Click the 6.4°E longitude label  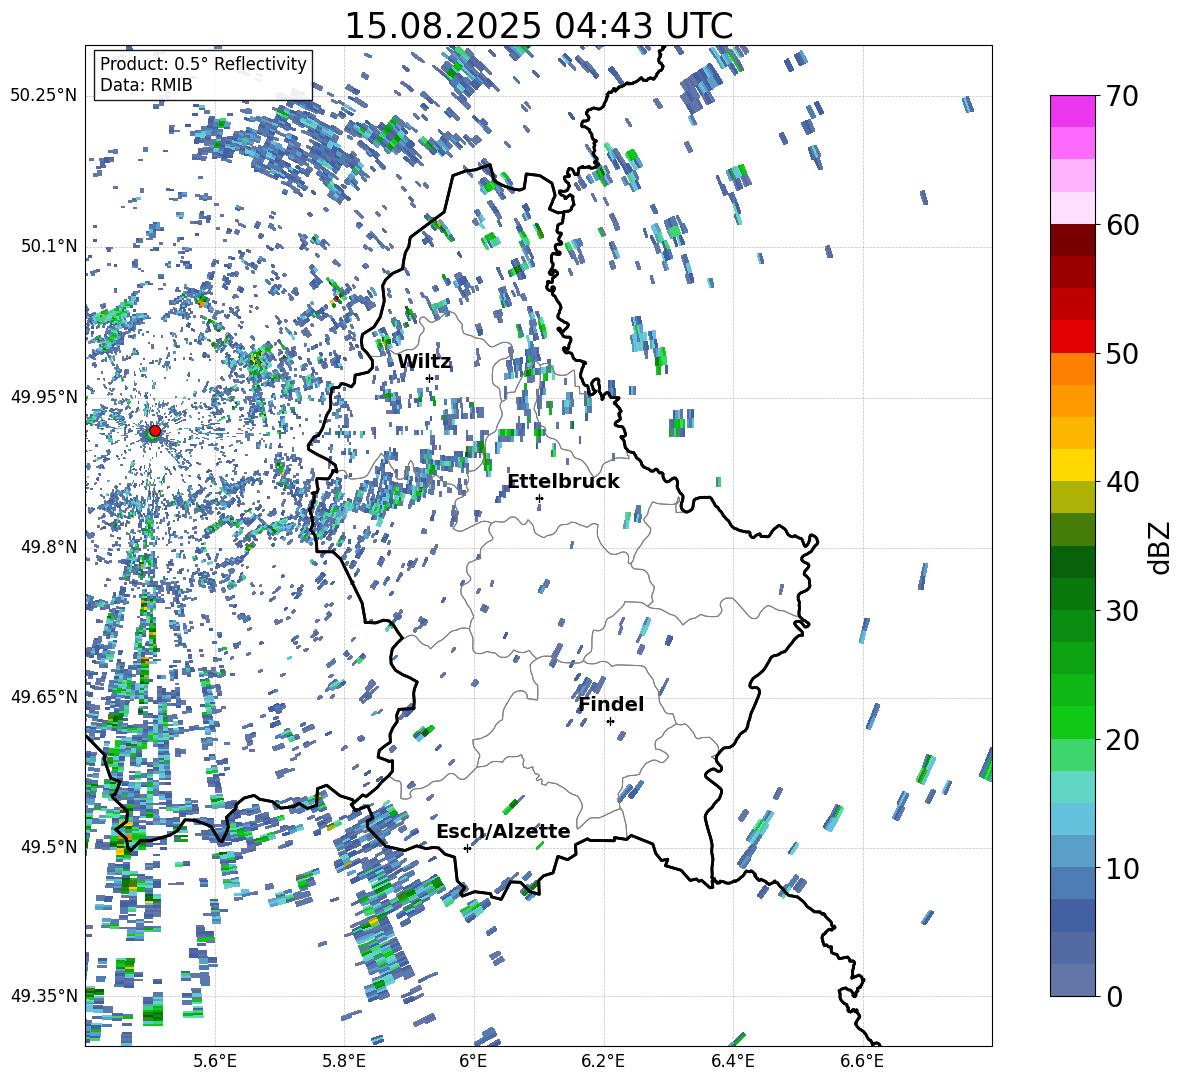[733, 1061]
